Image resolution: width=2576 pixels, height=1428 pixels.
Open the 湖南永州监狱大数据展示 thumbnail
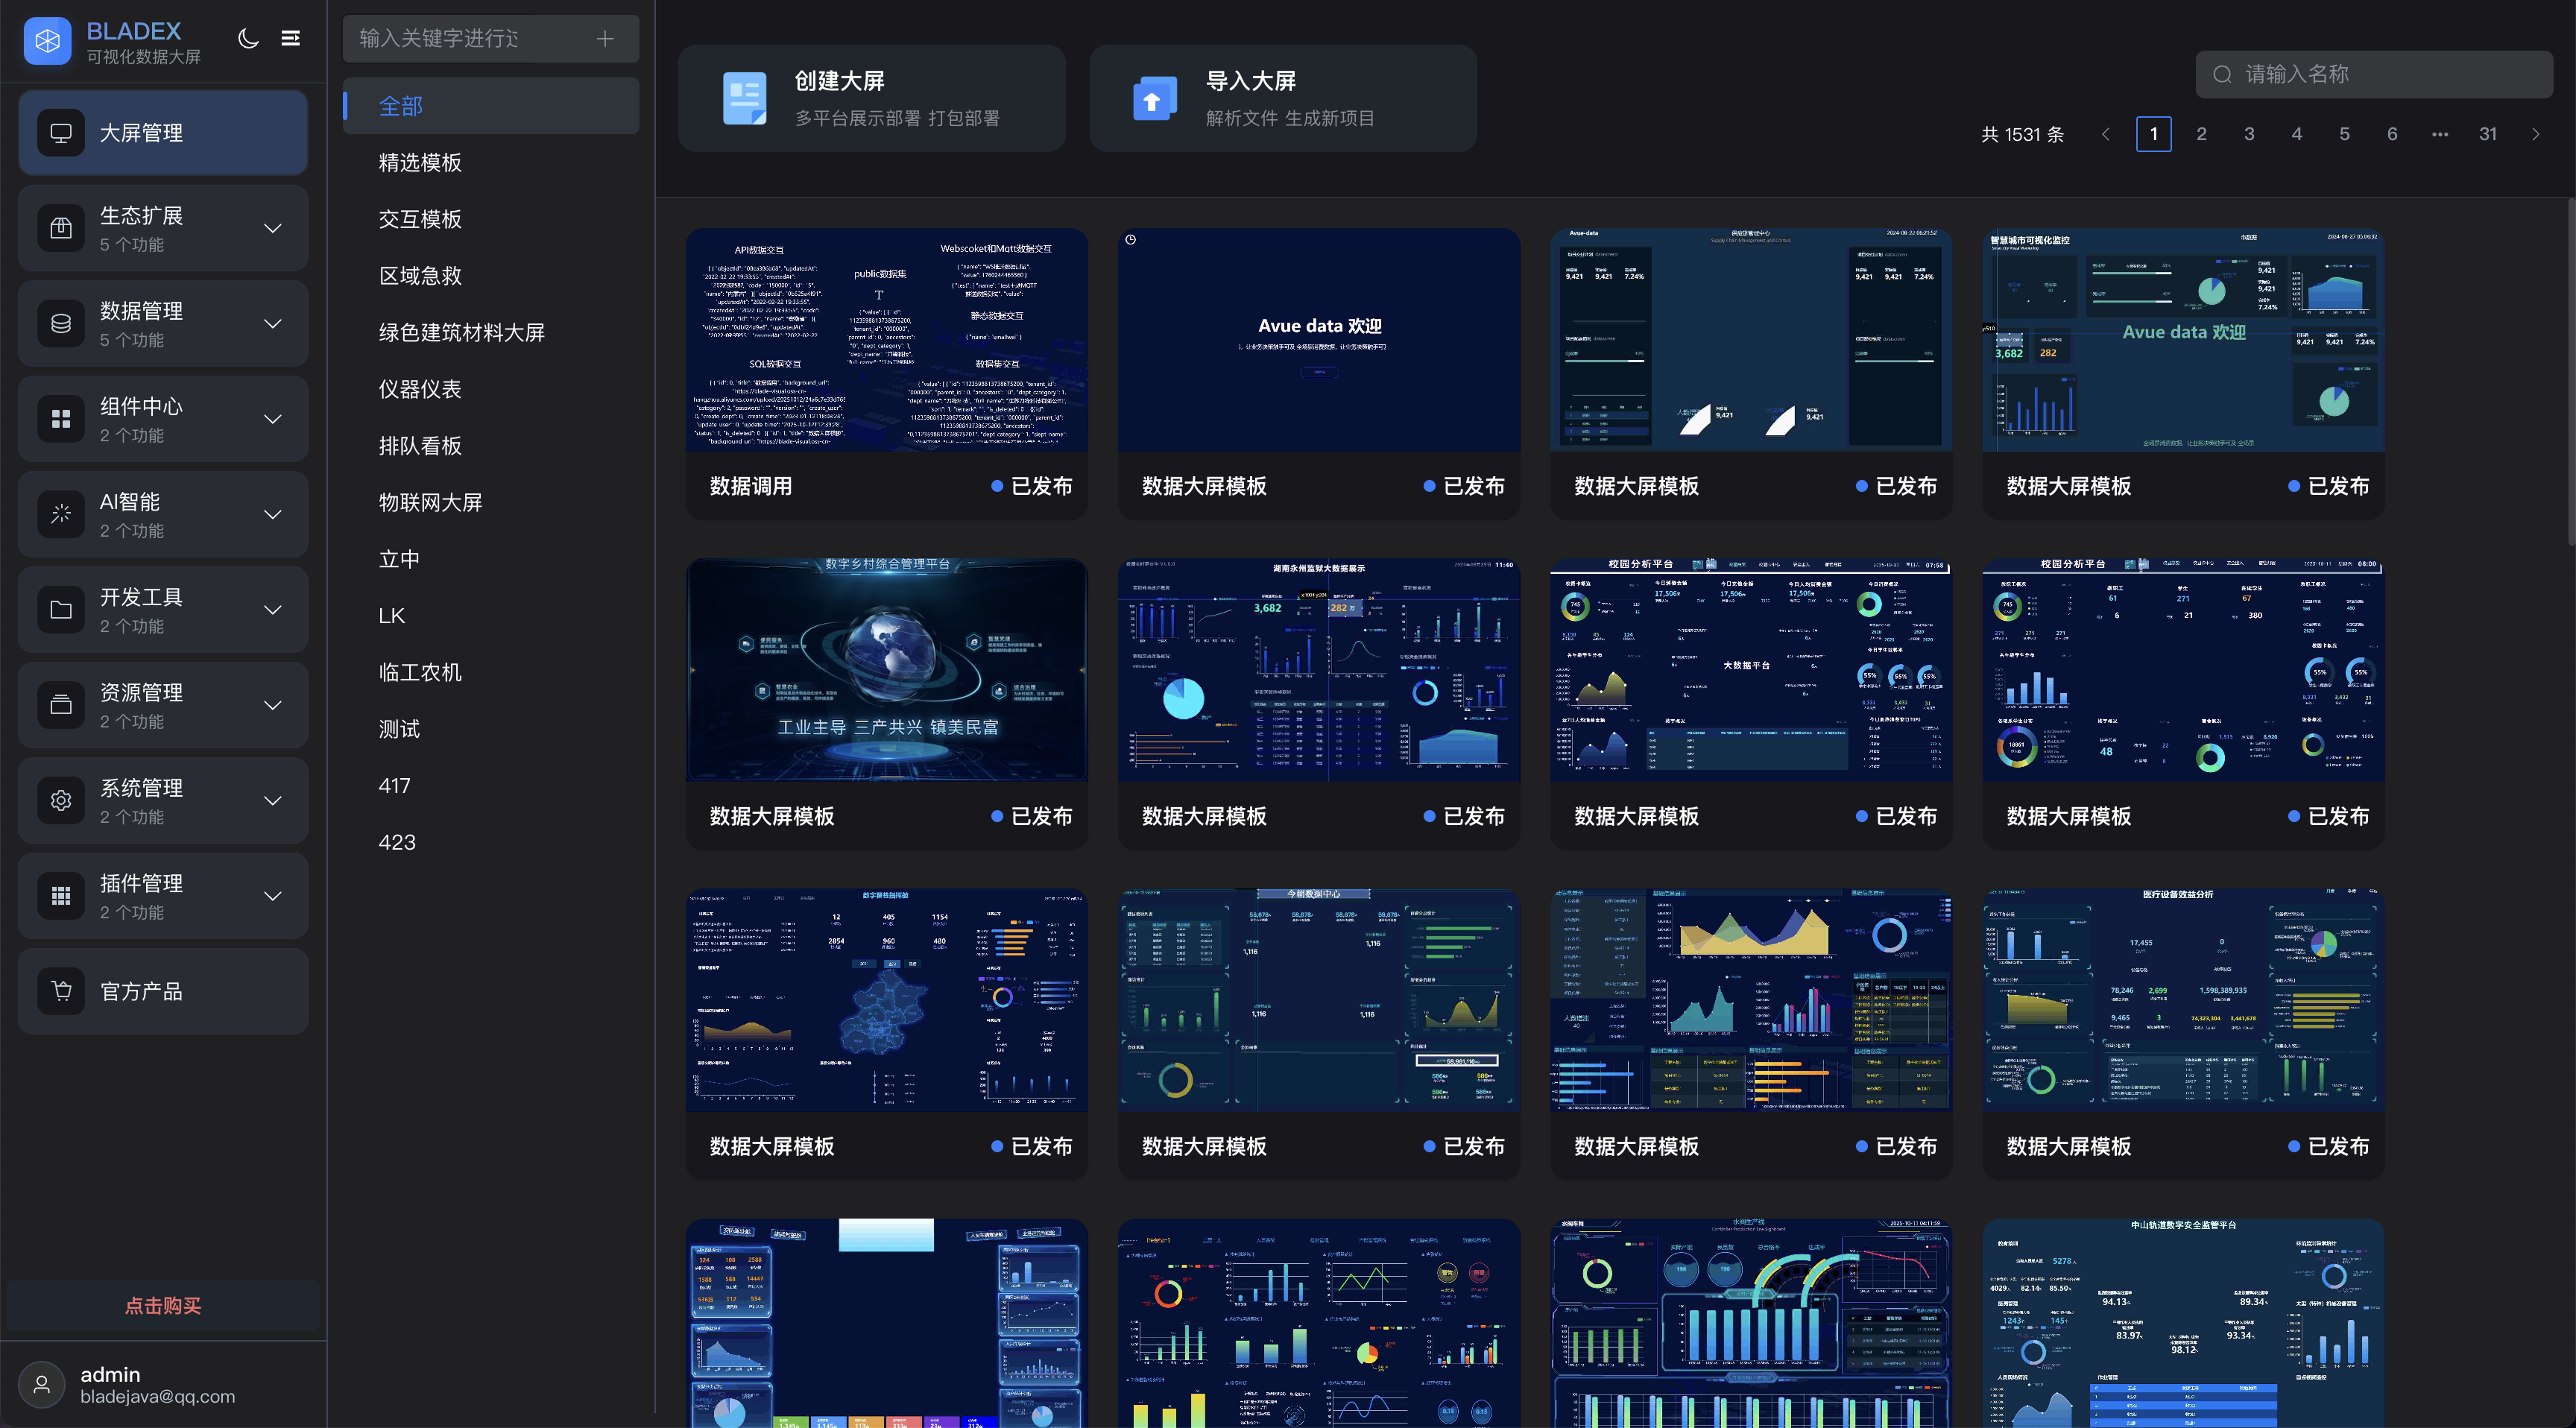(x=1319, y=670)
